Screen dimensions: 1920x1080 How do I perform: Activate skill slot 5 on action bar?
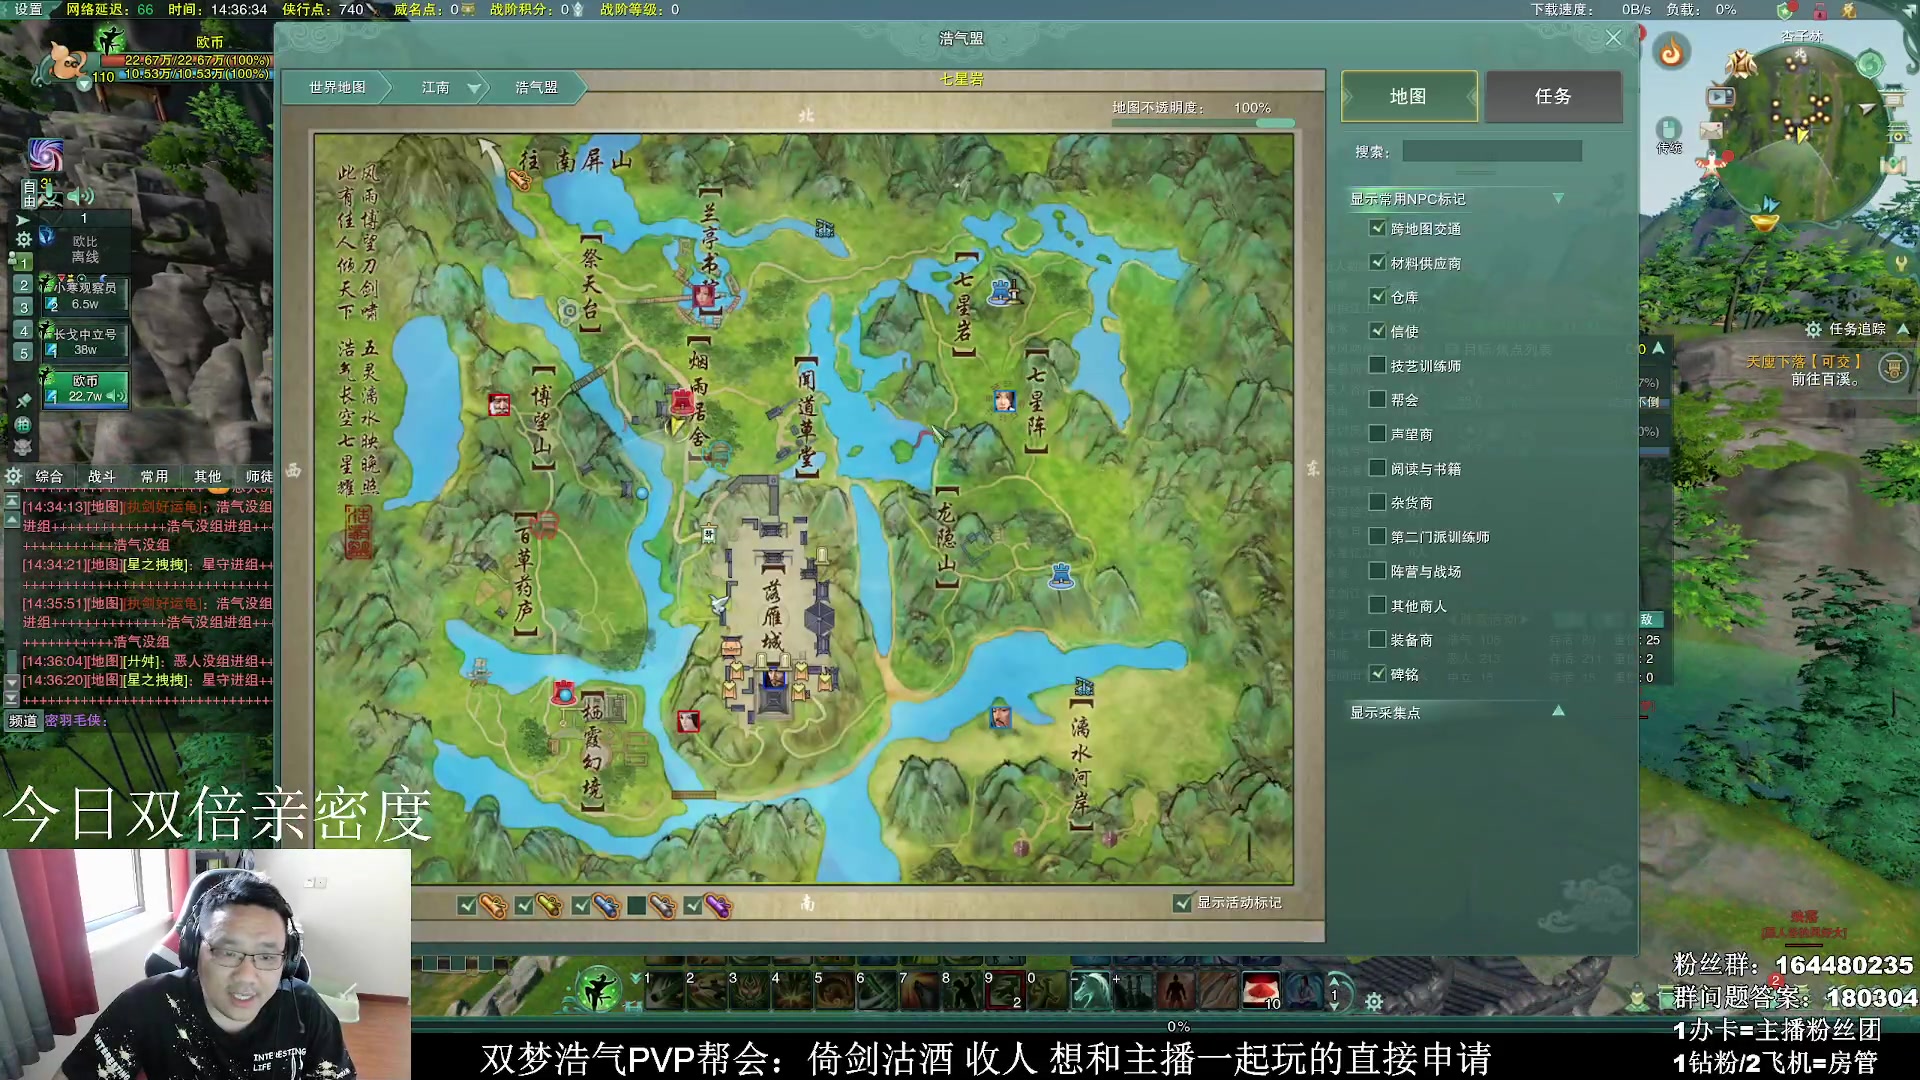[834, 990]
